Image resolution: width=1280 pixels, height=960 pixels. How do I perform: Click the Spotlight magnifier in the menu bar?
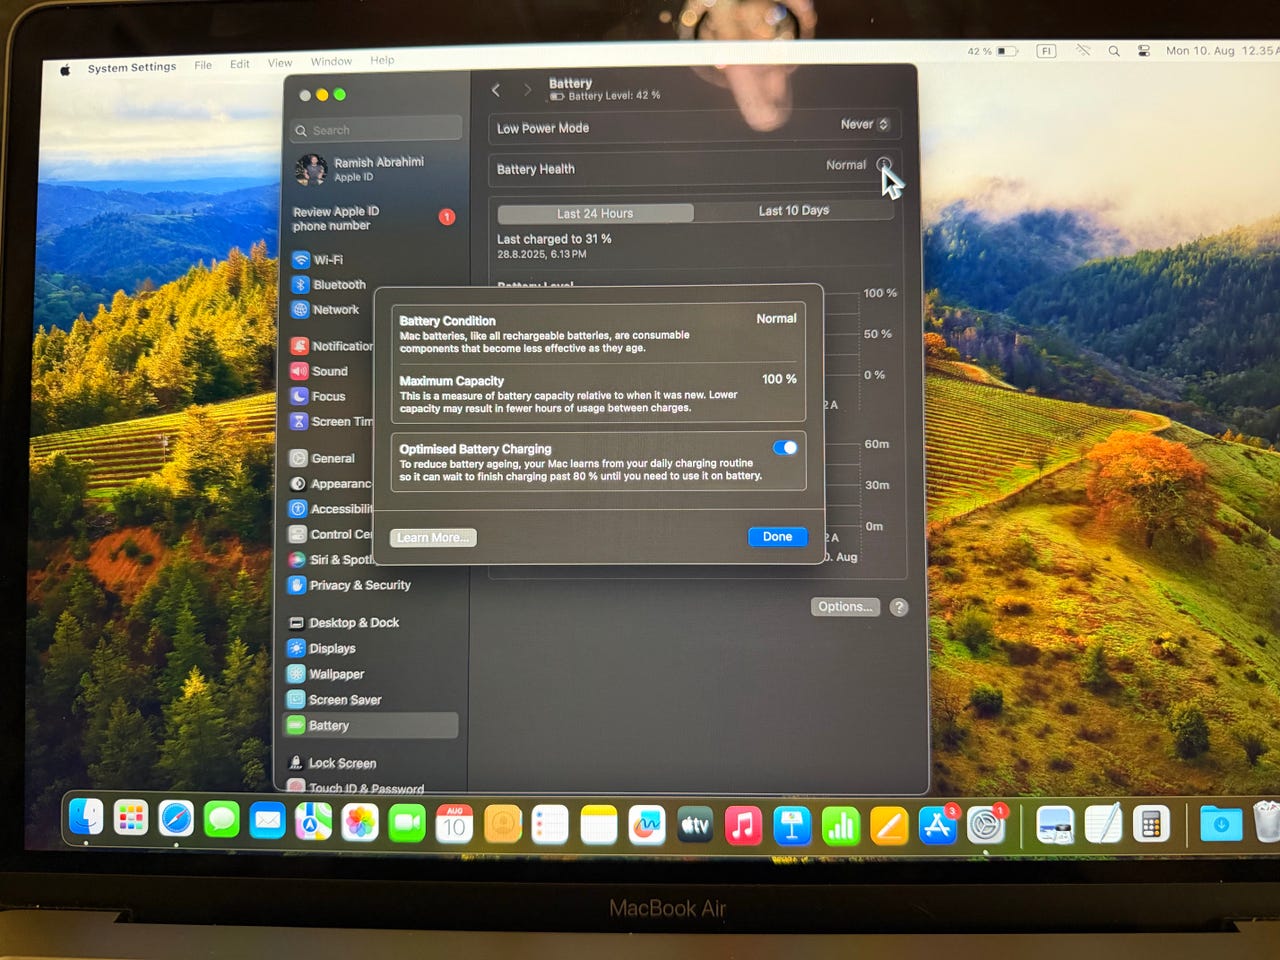point(1113,51)
